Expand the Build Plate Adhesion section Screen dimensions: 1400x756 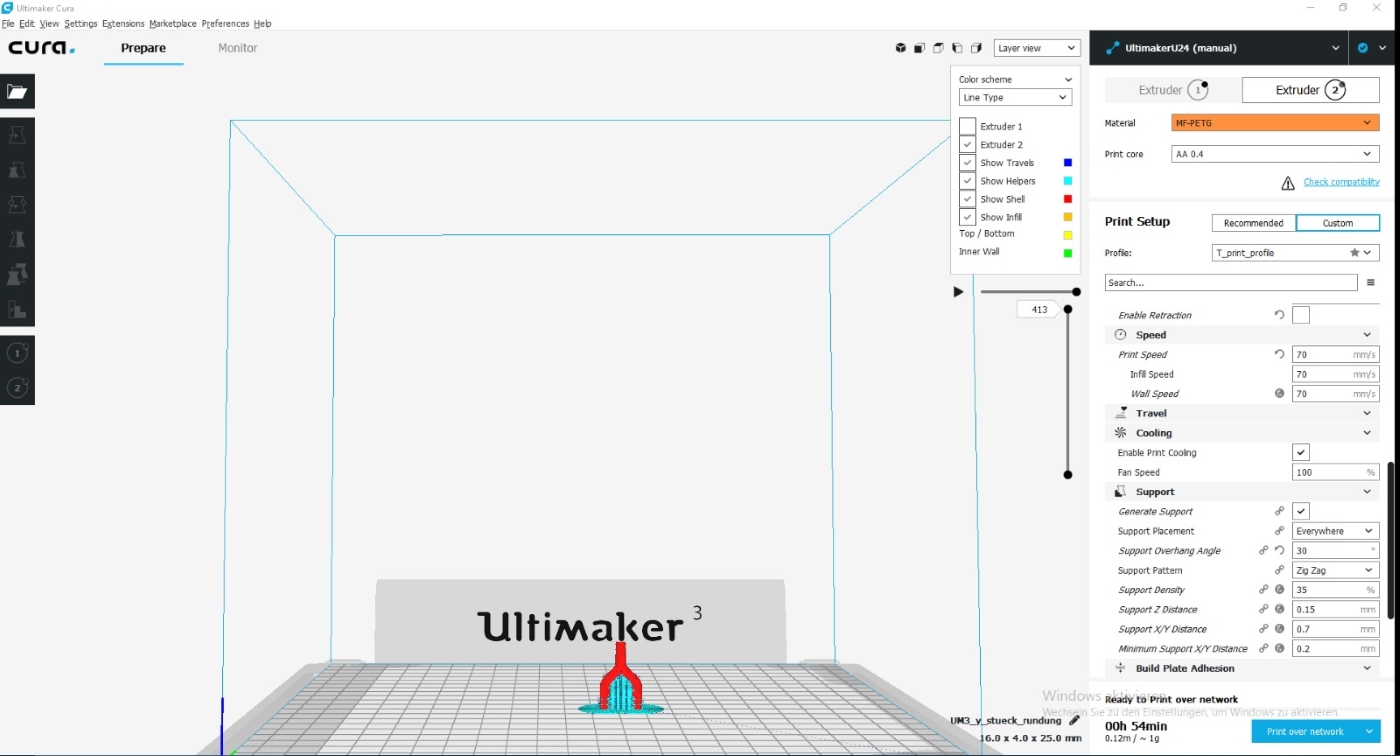(x=1242, y=668)
